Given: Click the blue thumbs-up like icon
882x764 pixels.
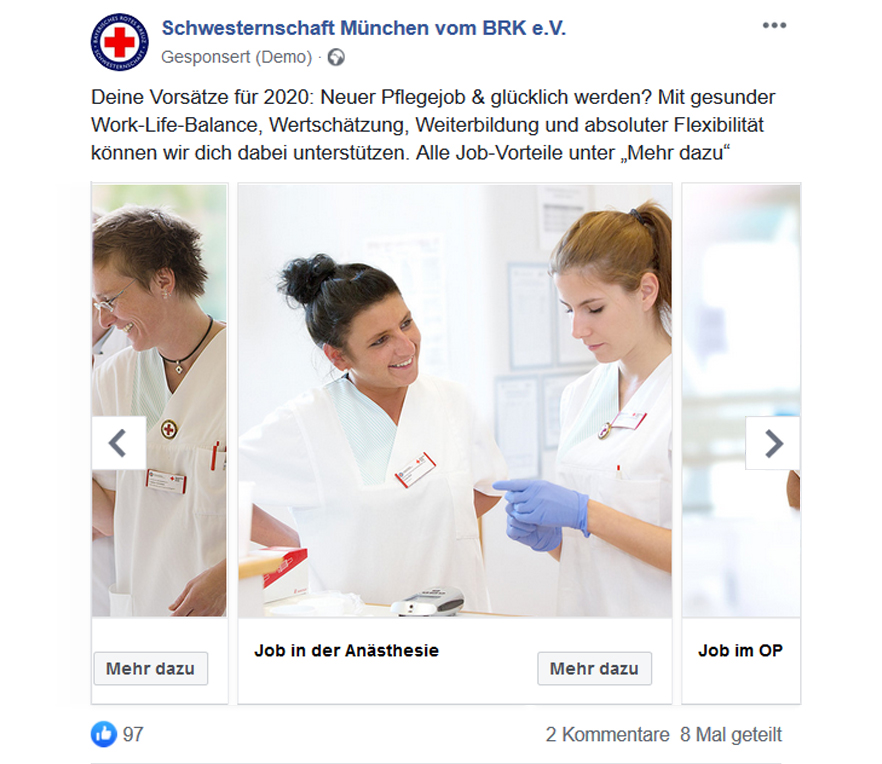Looking at the screenshot, I should [x=104, y=734].
